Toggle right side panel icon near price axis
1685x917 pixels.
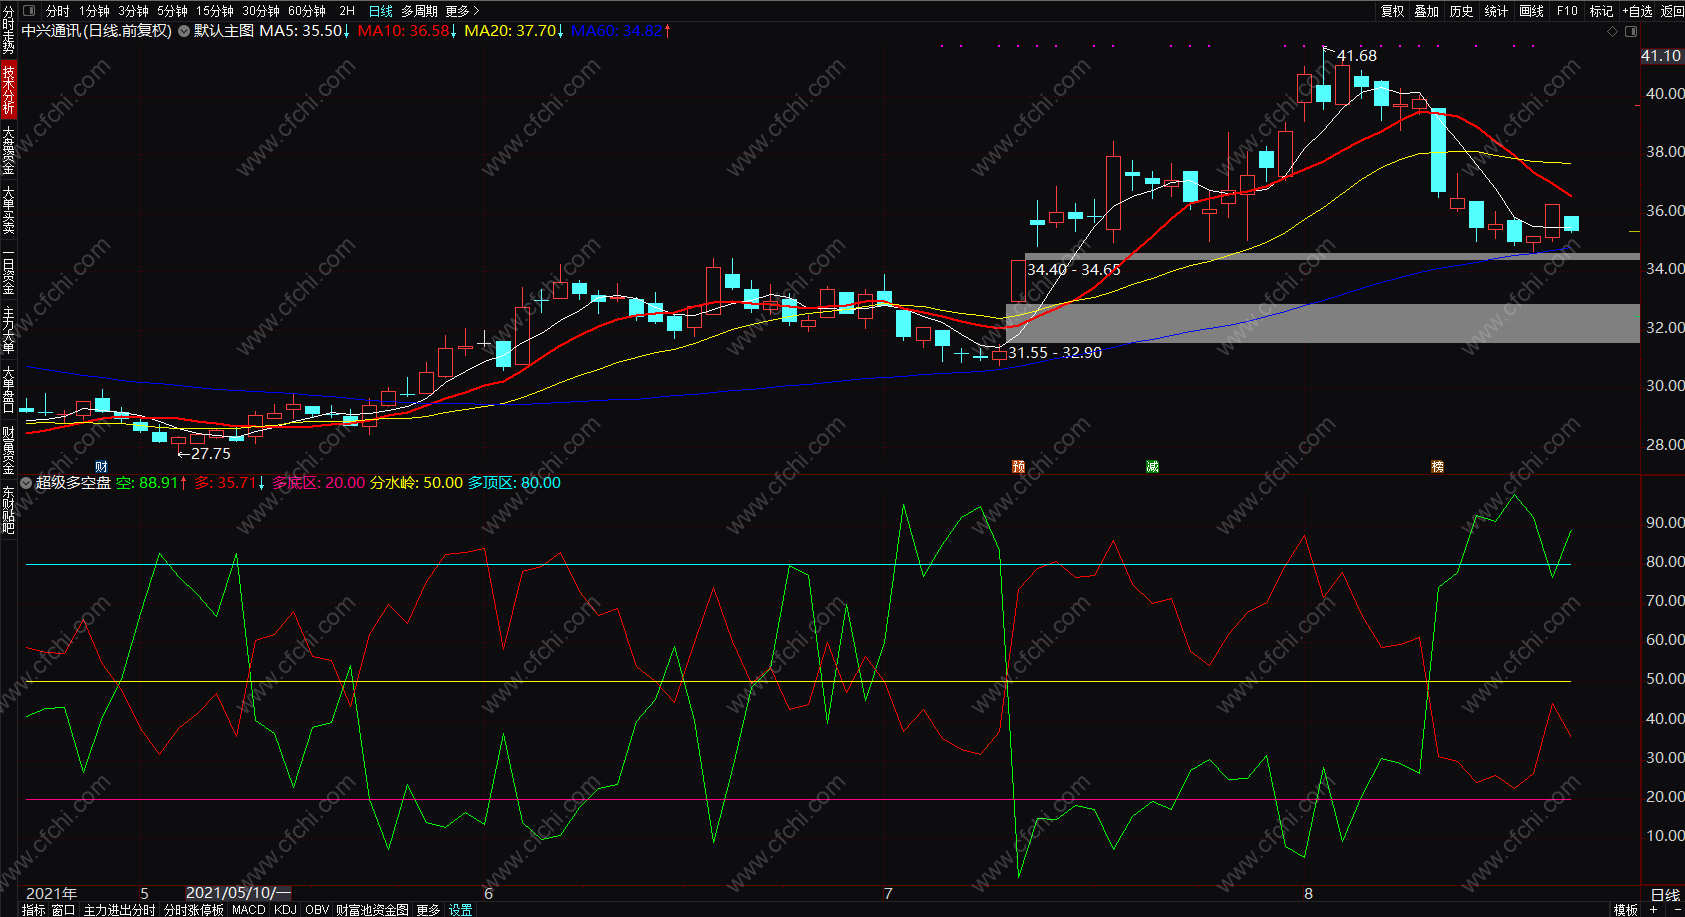1631,31
